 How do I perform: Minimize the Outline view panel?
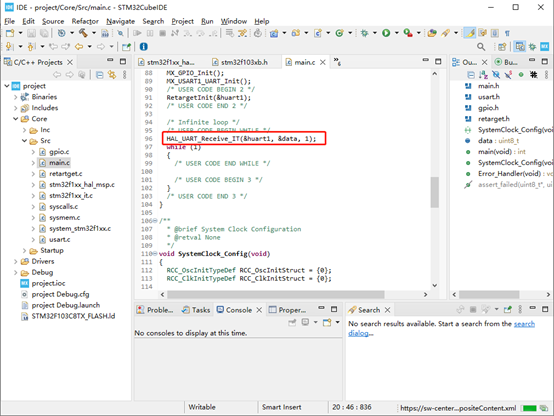point(532,61)
